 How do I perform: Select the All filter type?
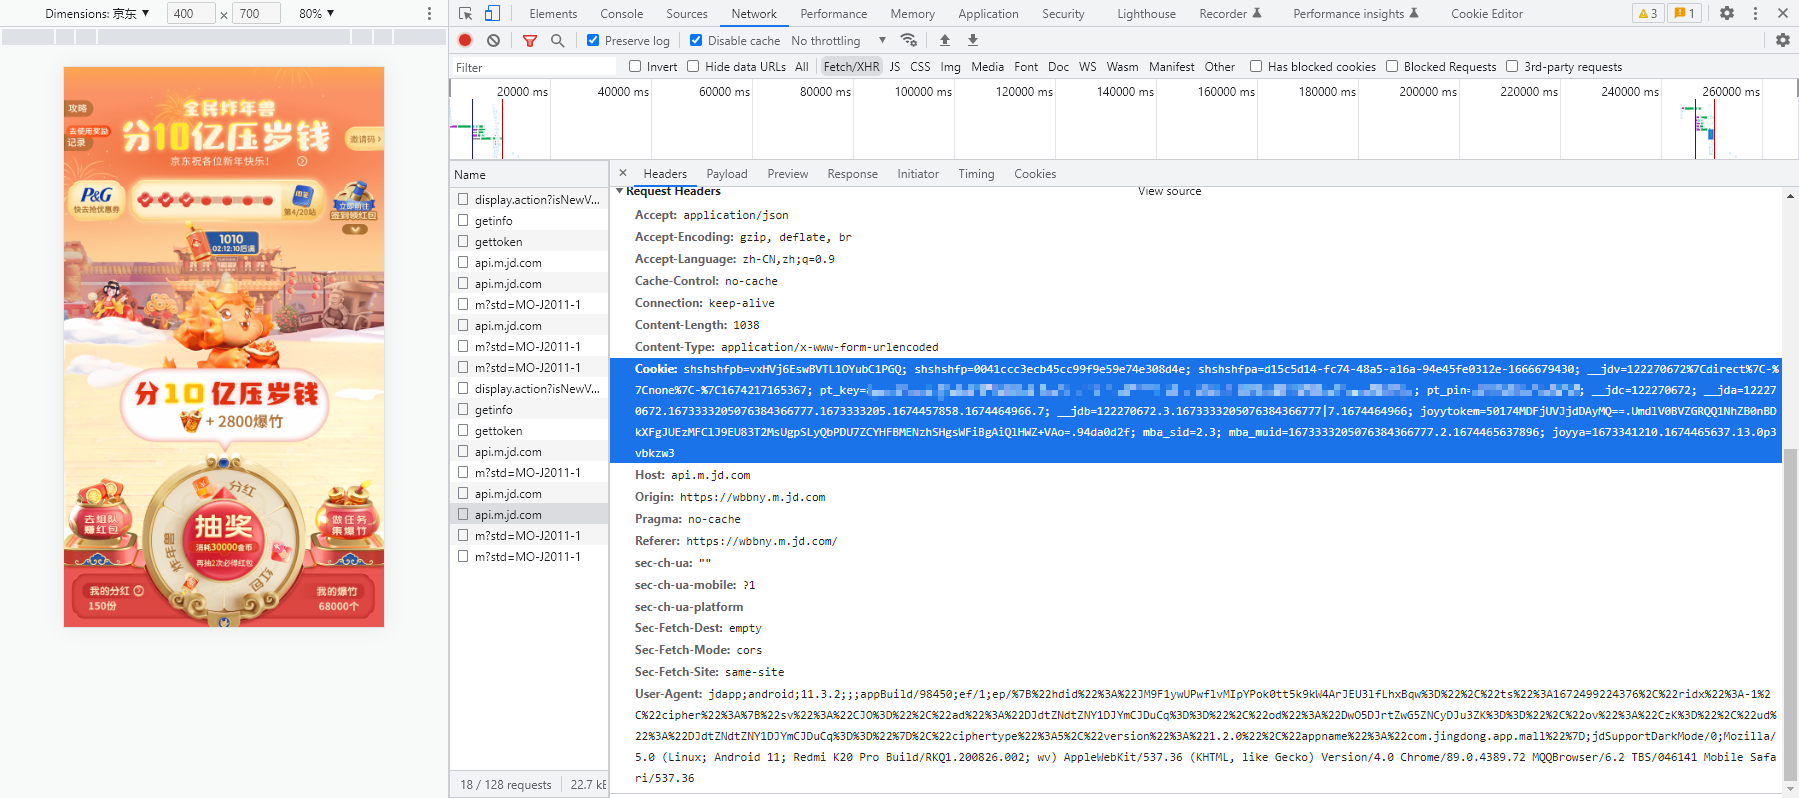[802, 66]
